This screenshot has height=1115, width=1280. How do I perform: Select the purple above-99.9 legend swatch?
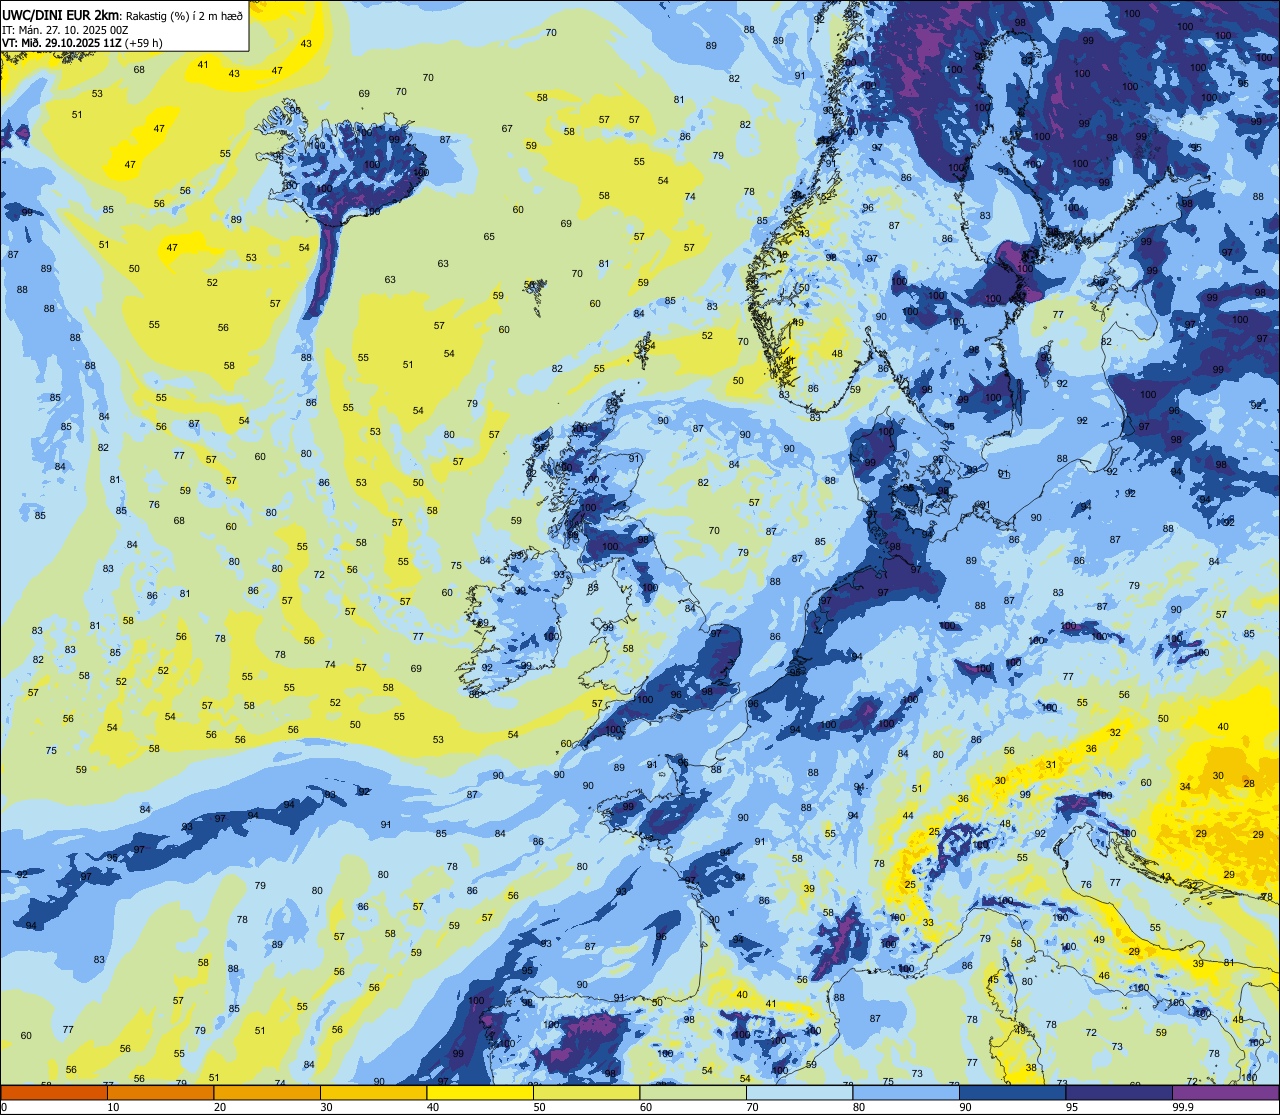1225,1092
